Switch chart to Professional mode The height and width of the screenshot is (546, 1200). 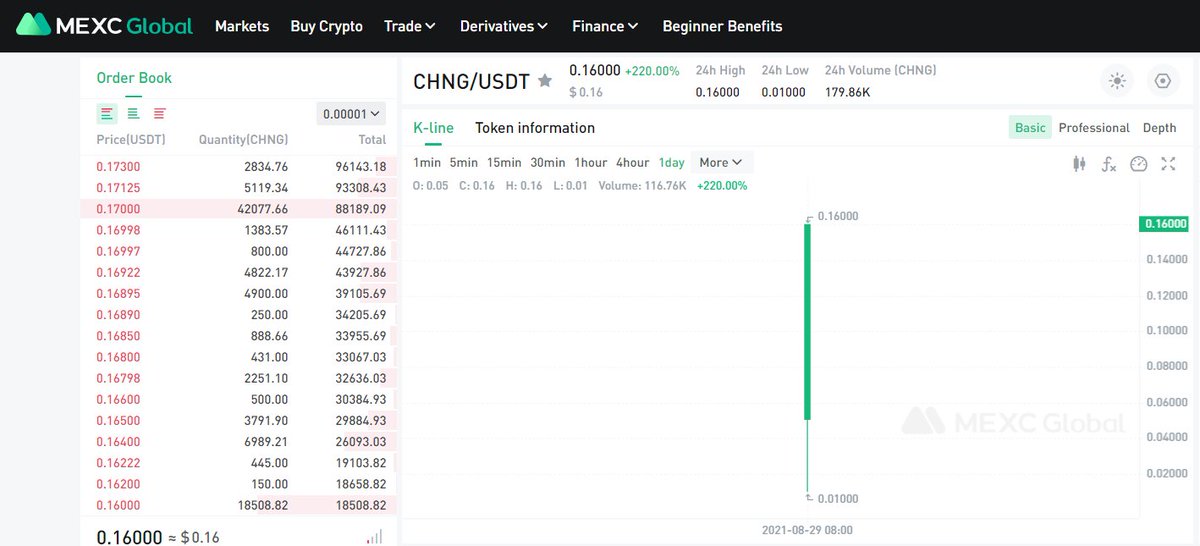(1094, 127)
